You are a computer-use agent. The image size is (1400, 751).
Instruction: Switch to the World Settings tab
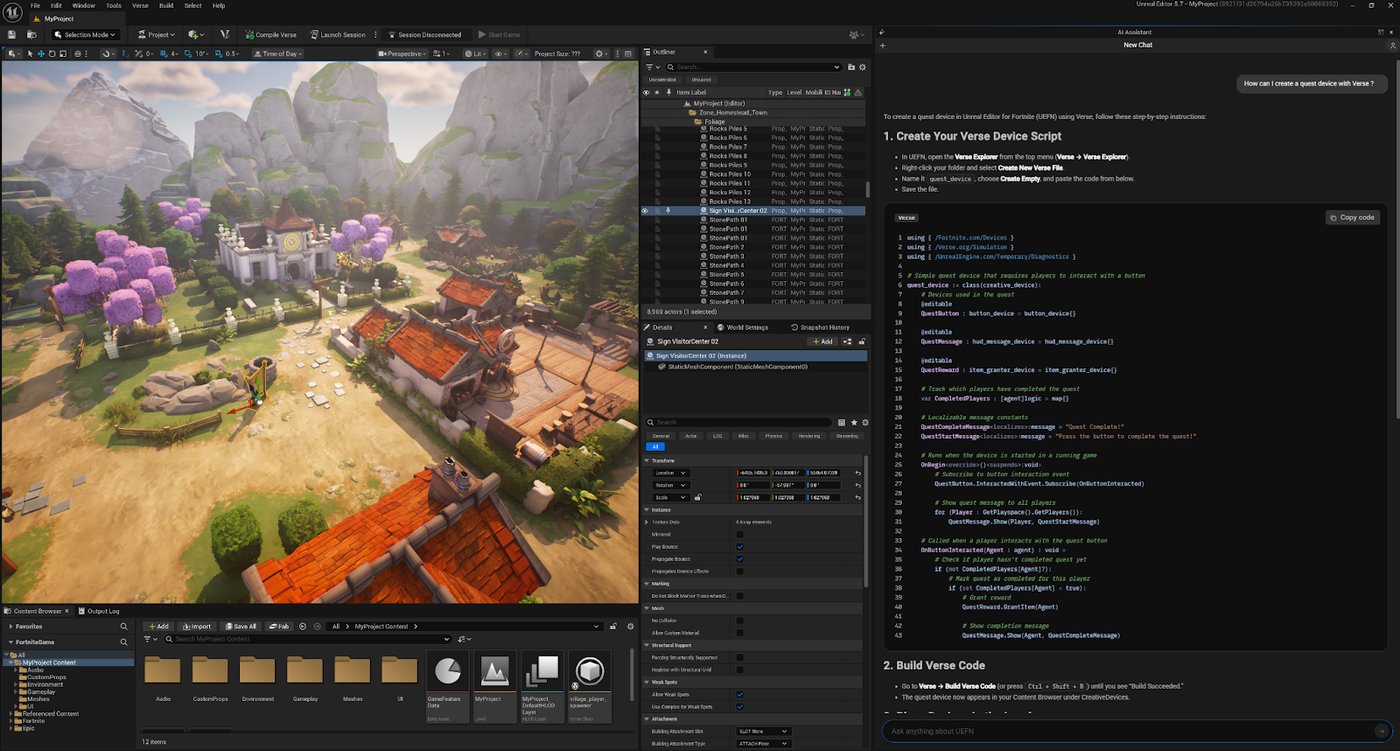coord(747,327)
